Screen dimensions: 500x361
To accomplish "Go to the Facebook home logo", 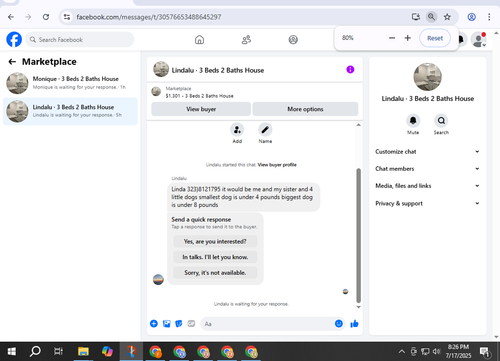I will point(14,39).
